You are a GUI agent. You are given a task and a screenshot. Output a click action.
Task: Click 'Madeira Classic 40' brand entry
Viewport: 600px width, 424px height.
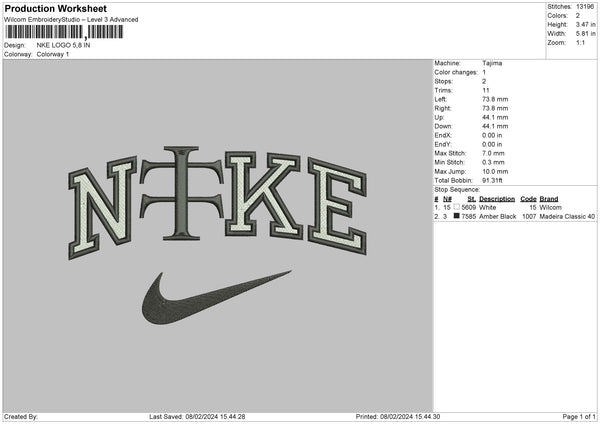tap(567, 217)
